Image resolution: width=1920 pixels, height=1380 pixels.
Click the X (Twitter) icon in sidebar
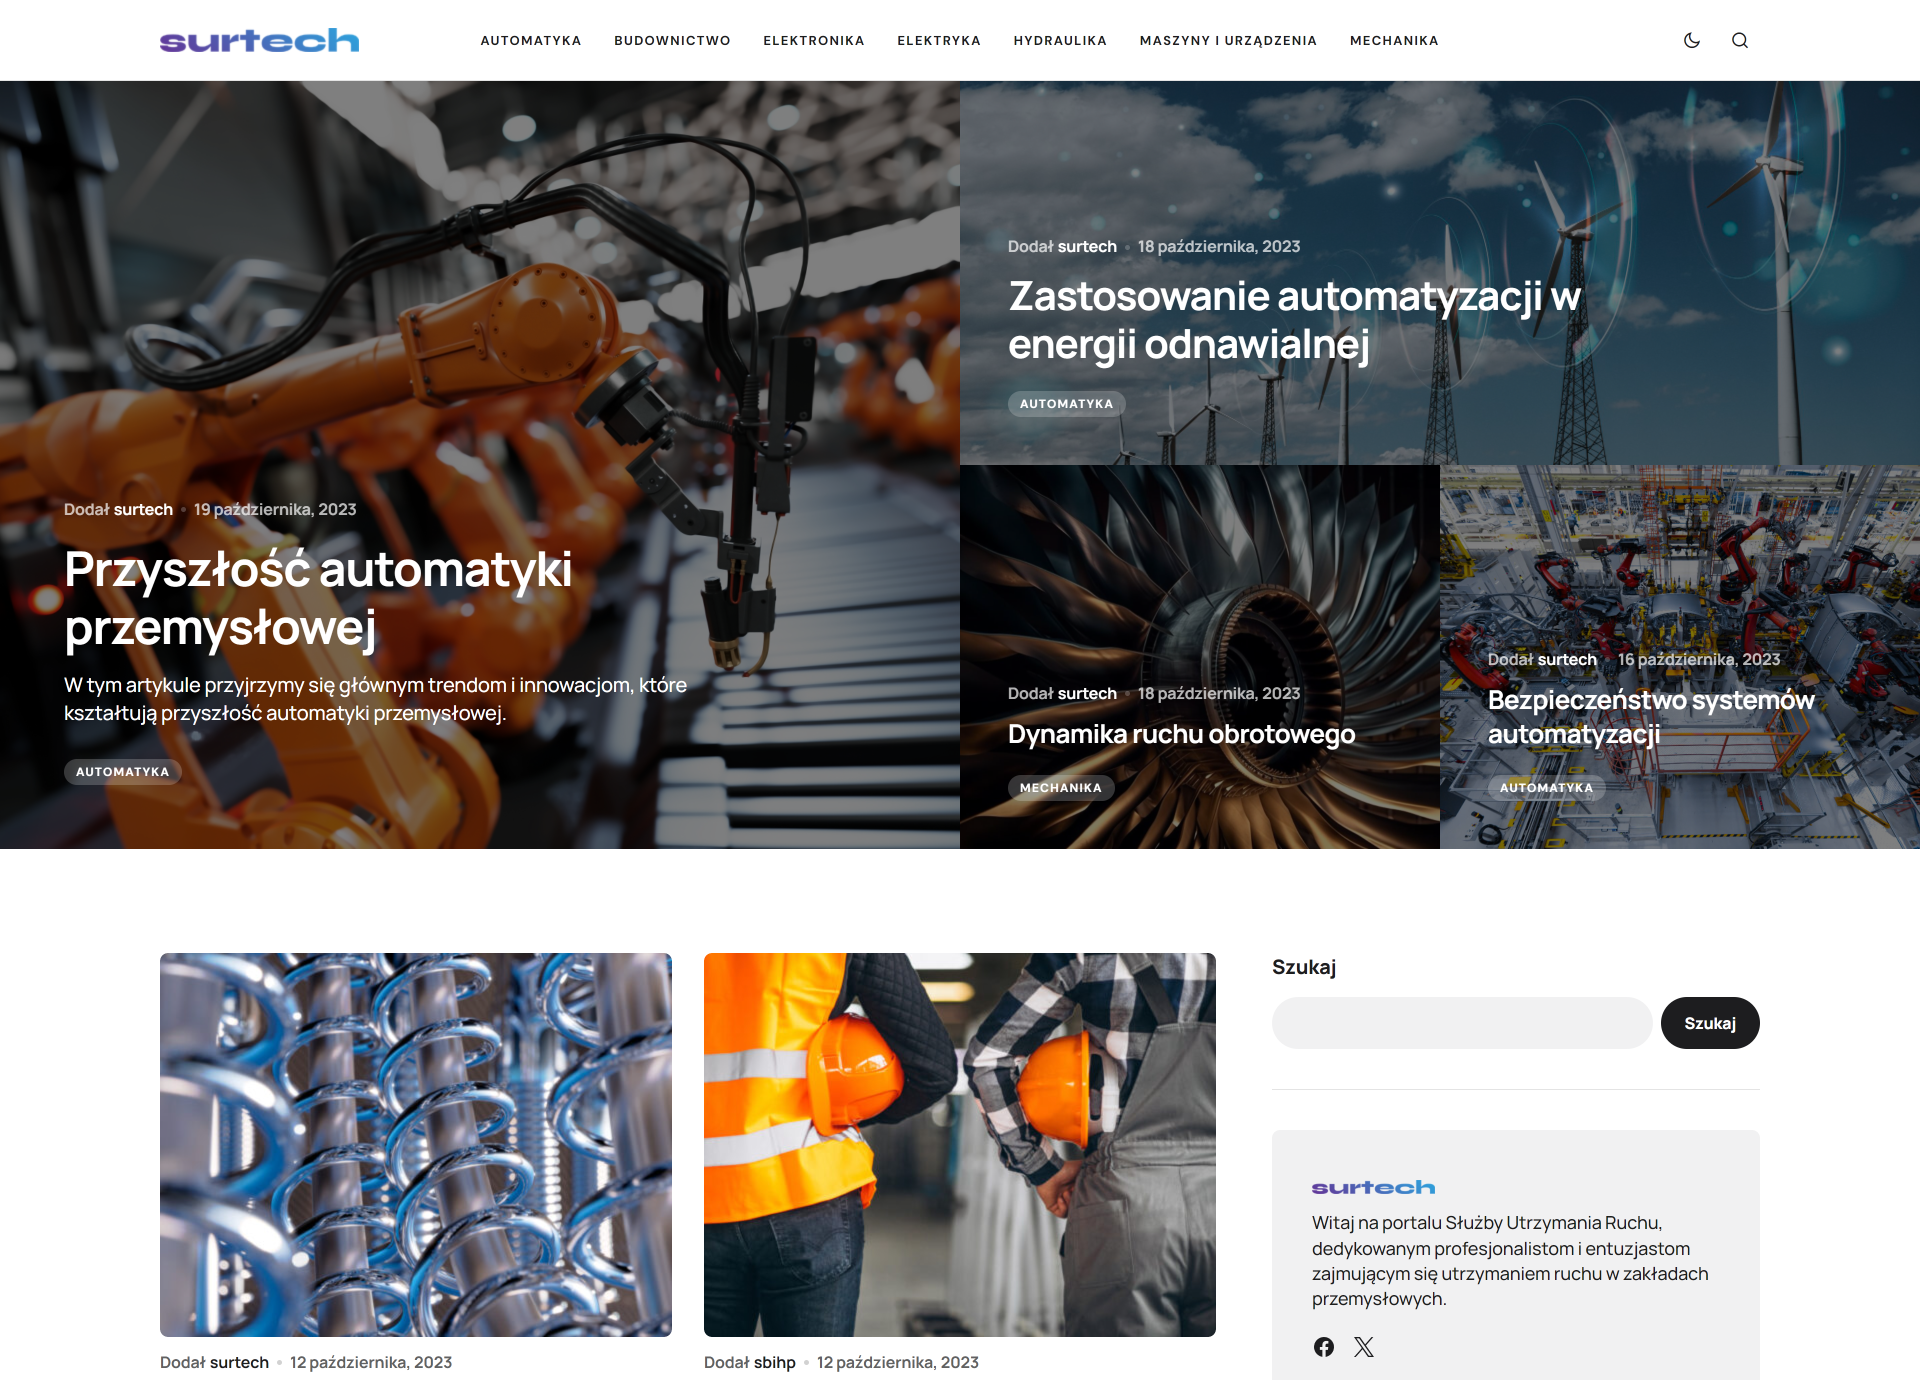1364,1347
